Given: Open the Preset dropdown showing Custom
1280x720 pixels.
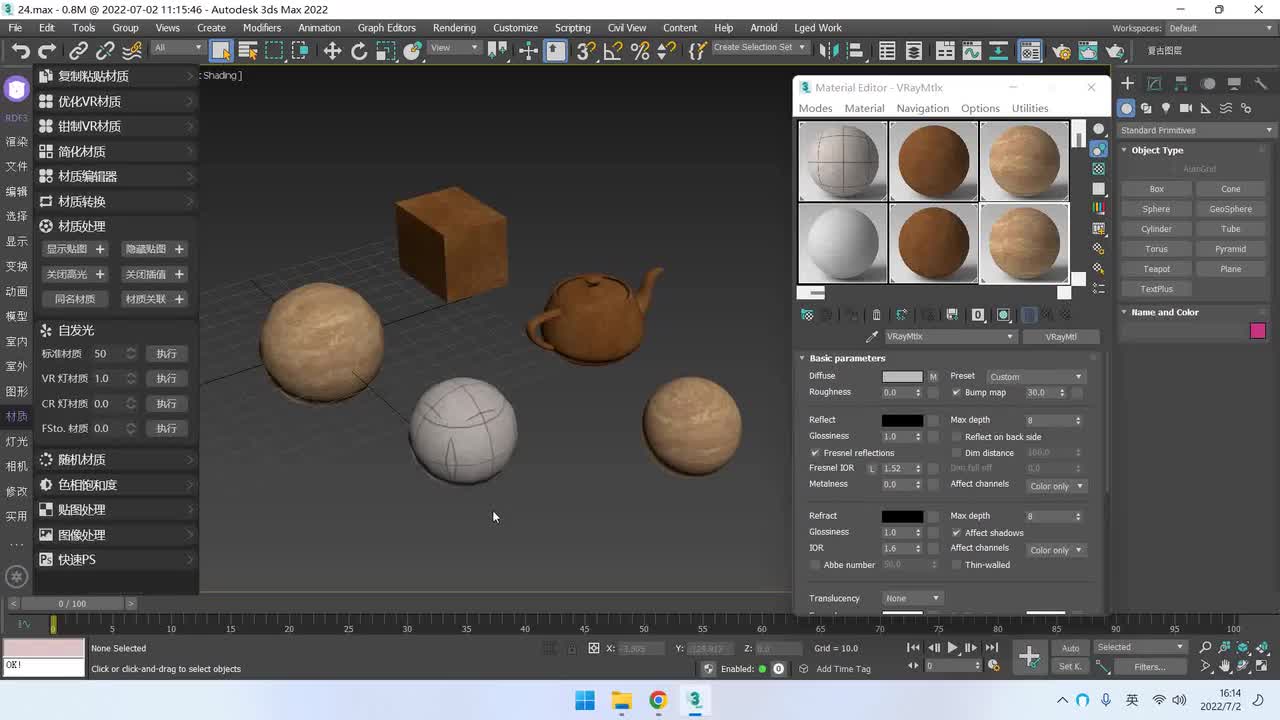Looking at the screenshot, I should [1035, 377].
